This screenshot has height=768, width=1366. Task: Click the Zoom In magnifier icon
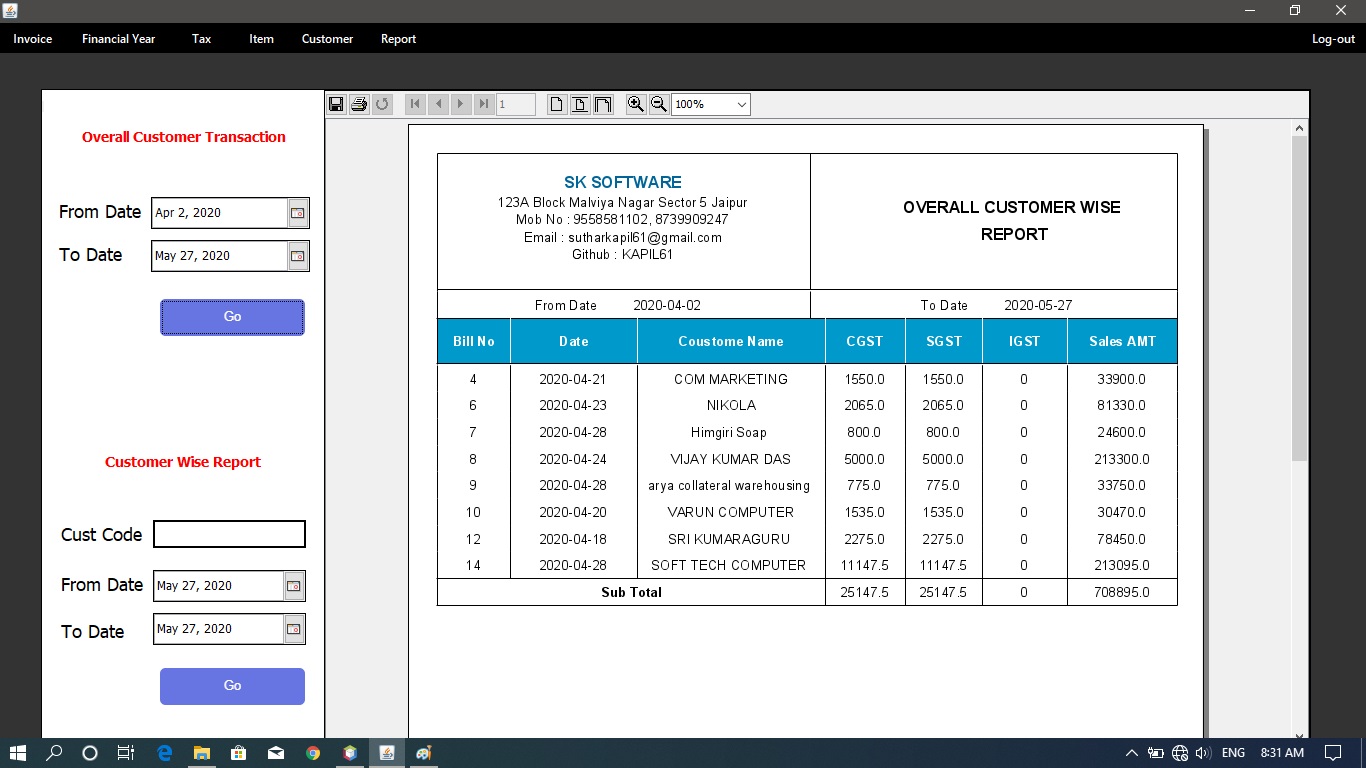636,104
